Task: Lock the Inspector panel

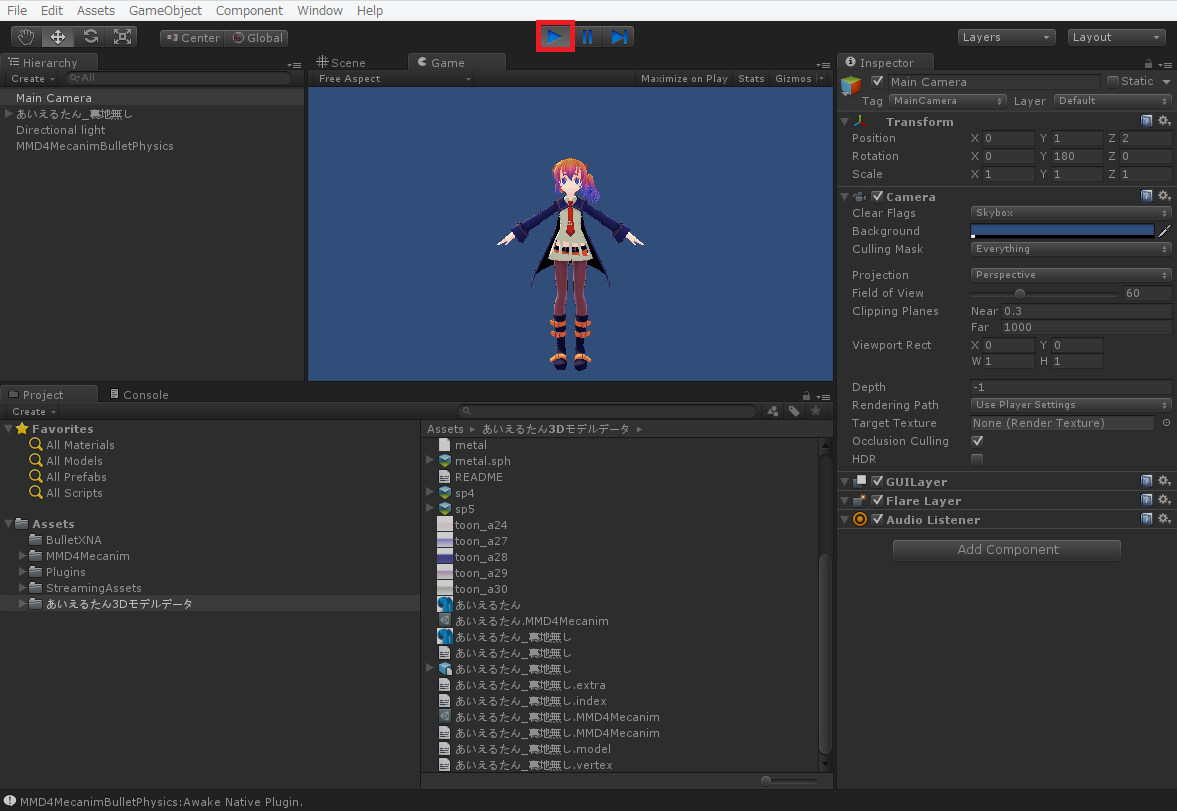Action: click(1148, 64)
